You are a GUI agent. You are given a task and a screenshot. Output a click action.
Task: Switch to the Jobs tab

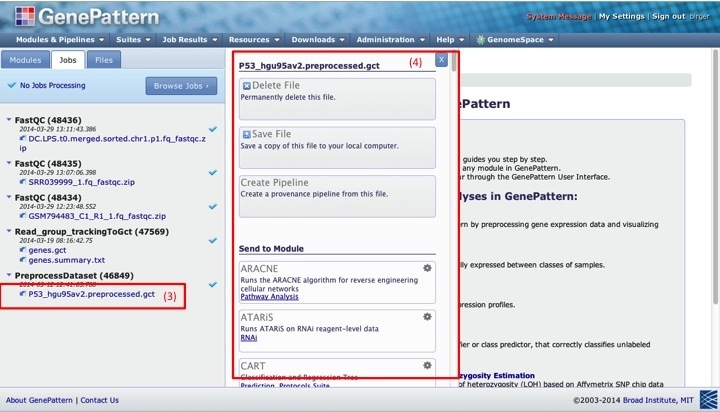point(68,60)
